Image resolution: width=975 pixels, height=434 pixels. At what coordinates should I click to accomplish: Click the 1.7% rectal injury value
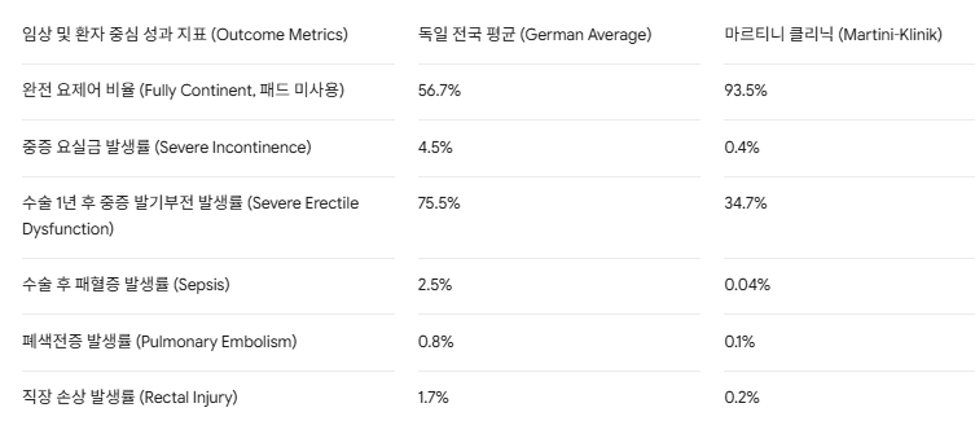[x=433, y=397]
